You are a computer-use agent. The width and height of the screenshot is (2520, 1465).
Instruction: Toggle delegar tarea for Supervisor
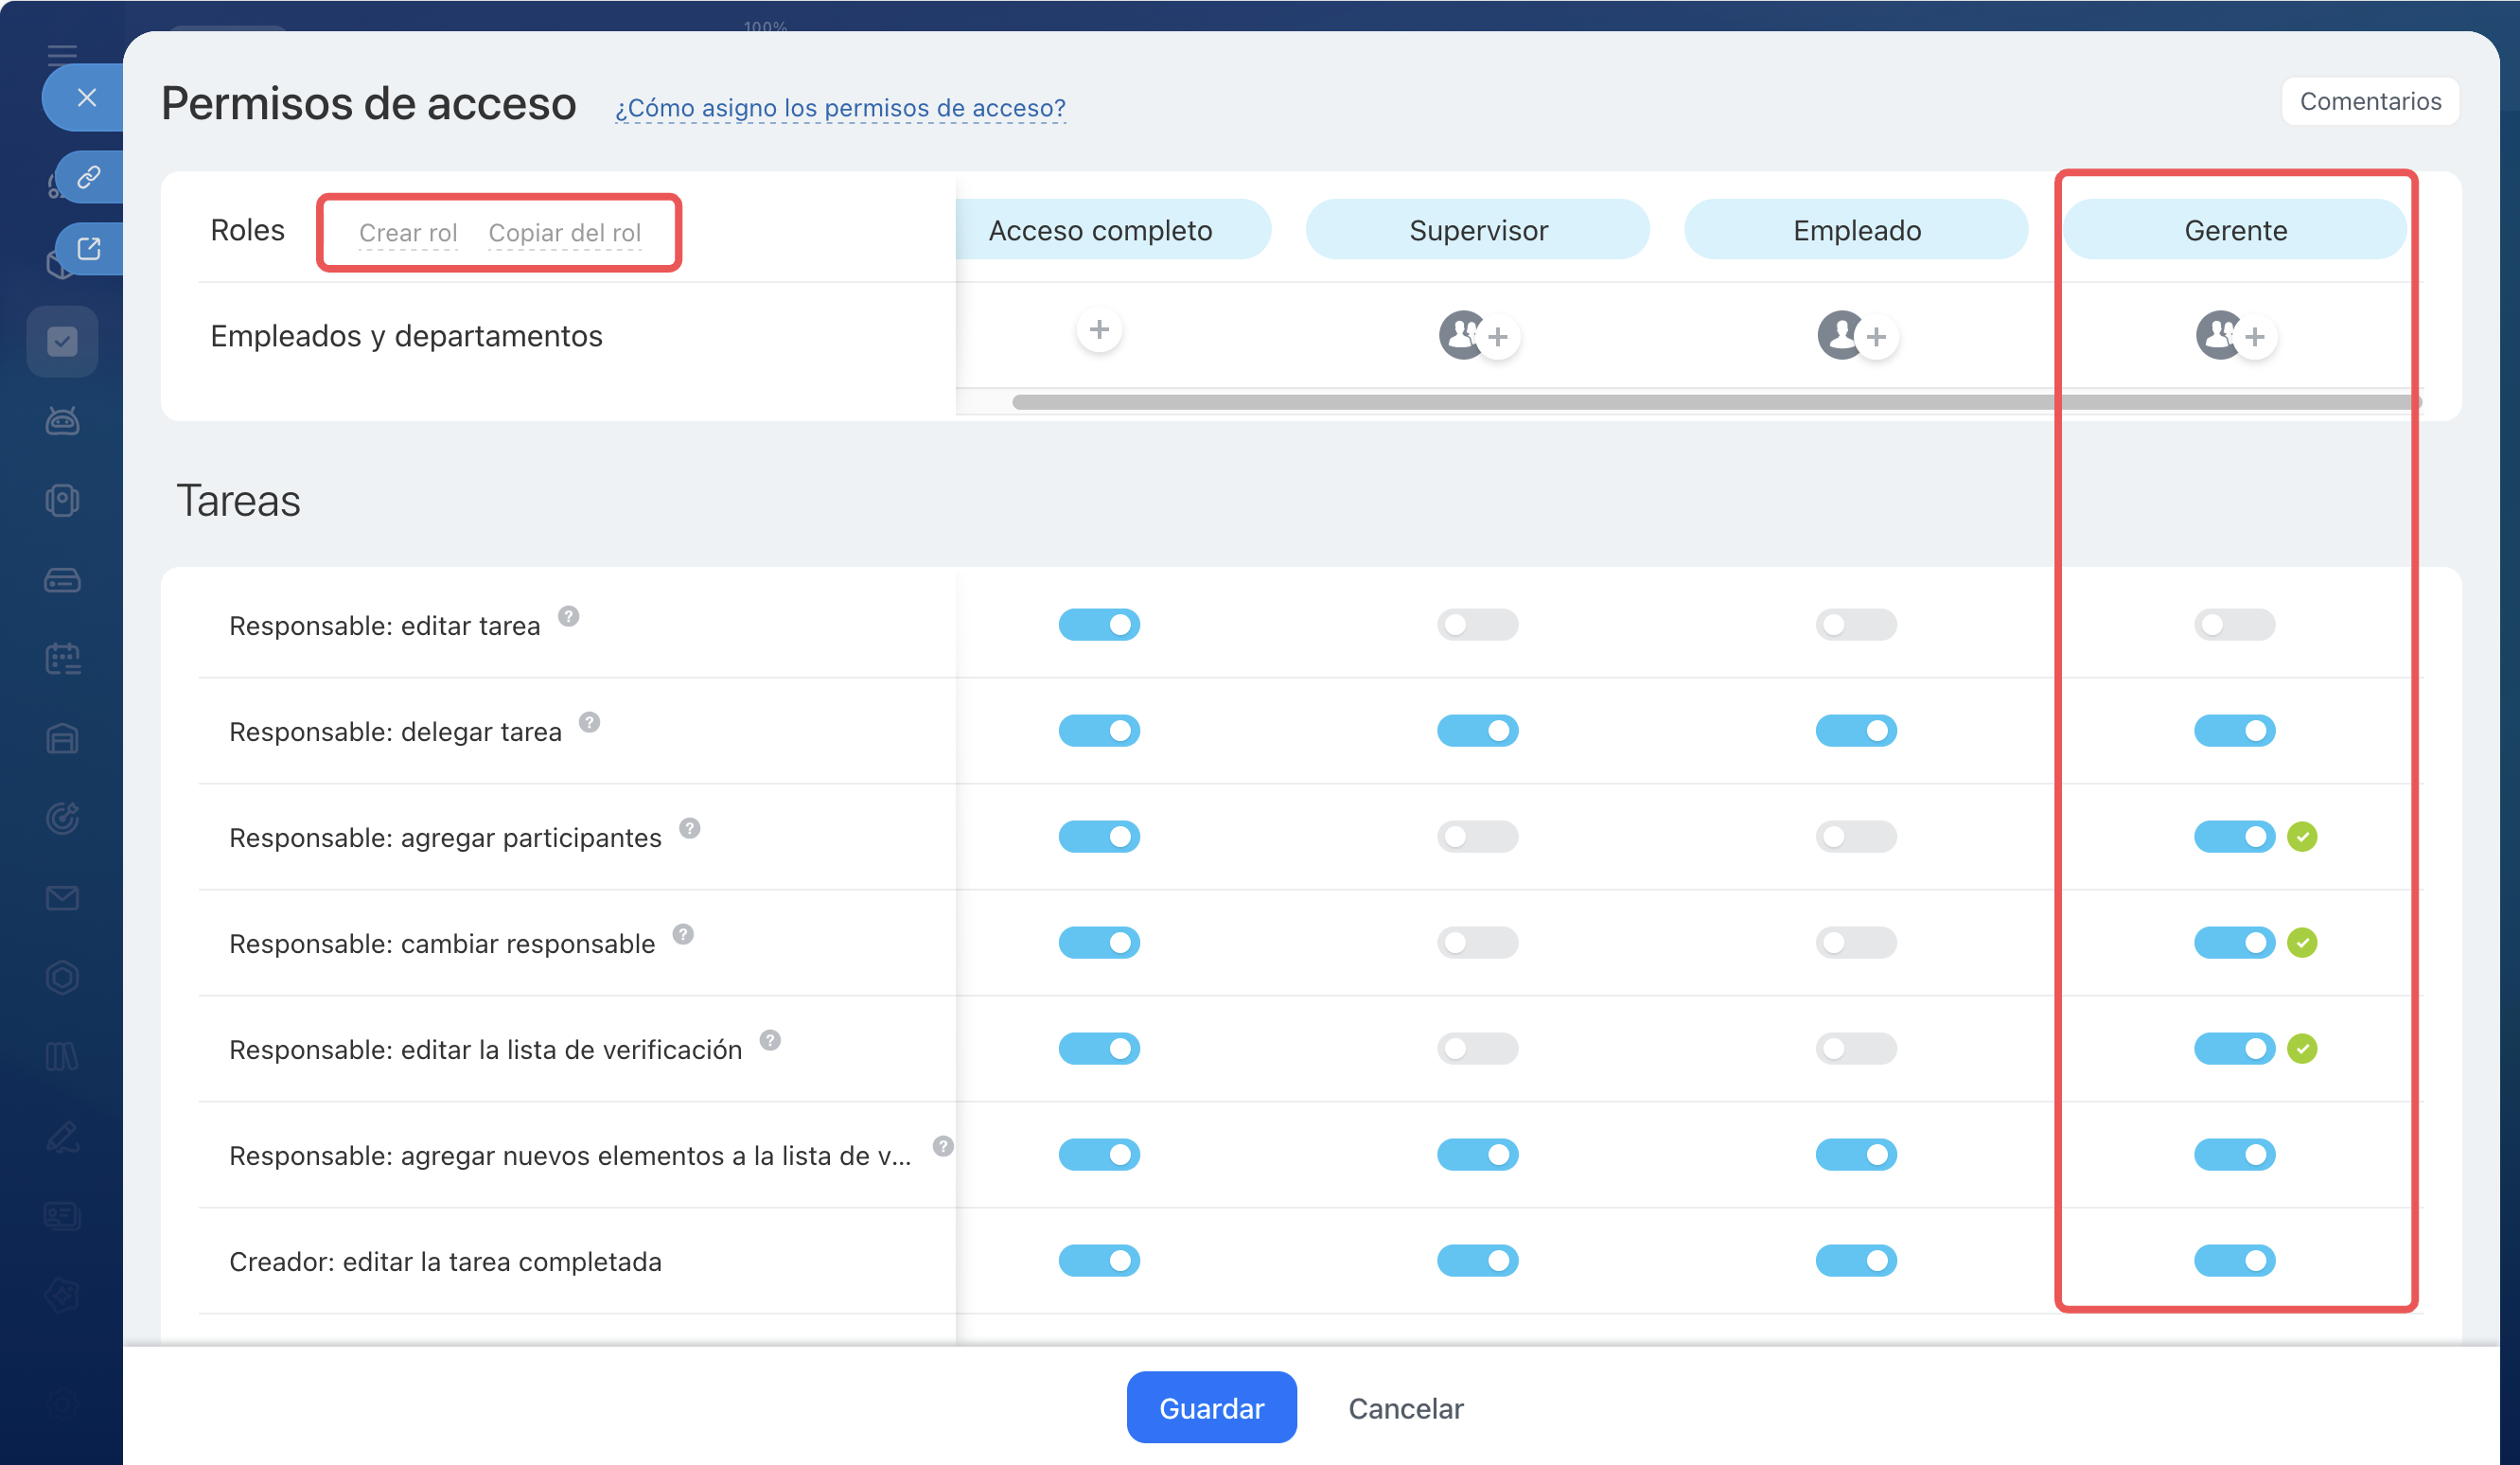(x=1477, y=731)
